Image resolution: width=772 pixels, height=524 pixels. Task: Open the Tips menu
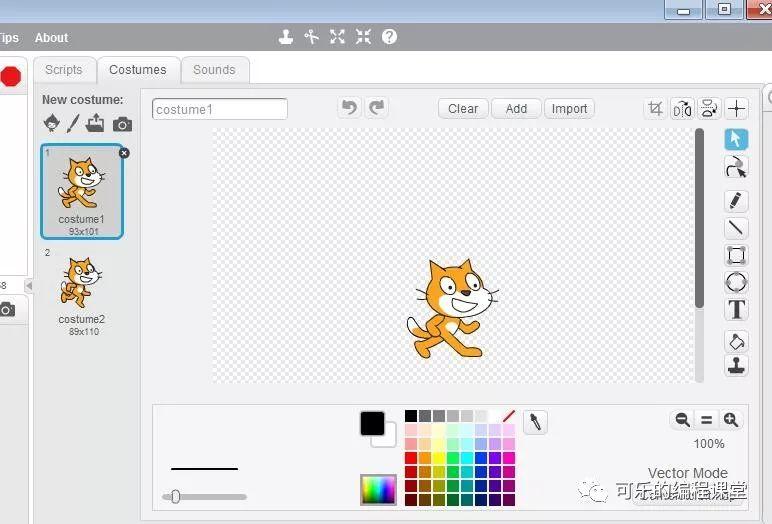coord(8,37)
